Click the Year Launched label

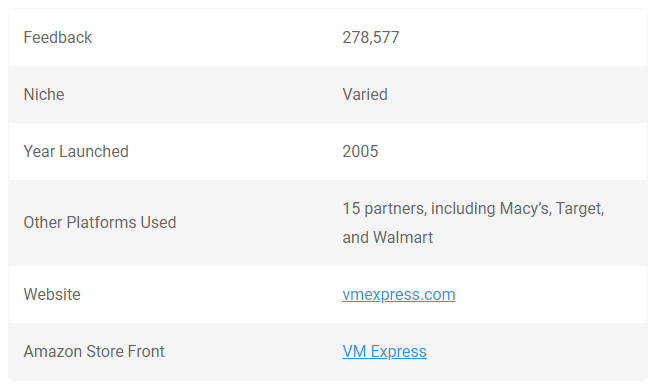(x=76, y=151)
